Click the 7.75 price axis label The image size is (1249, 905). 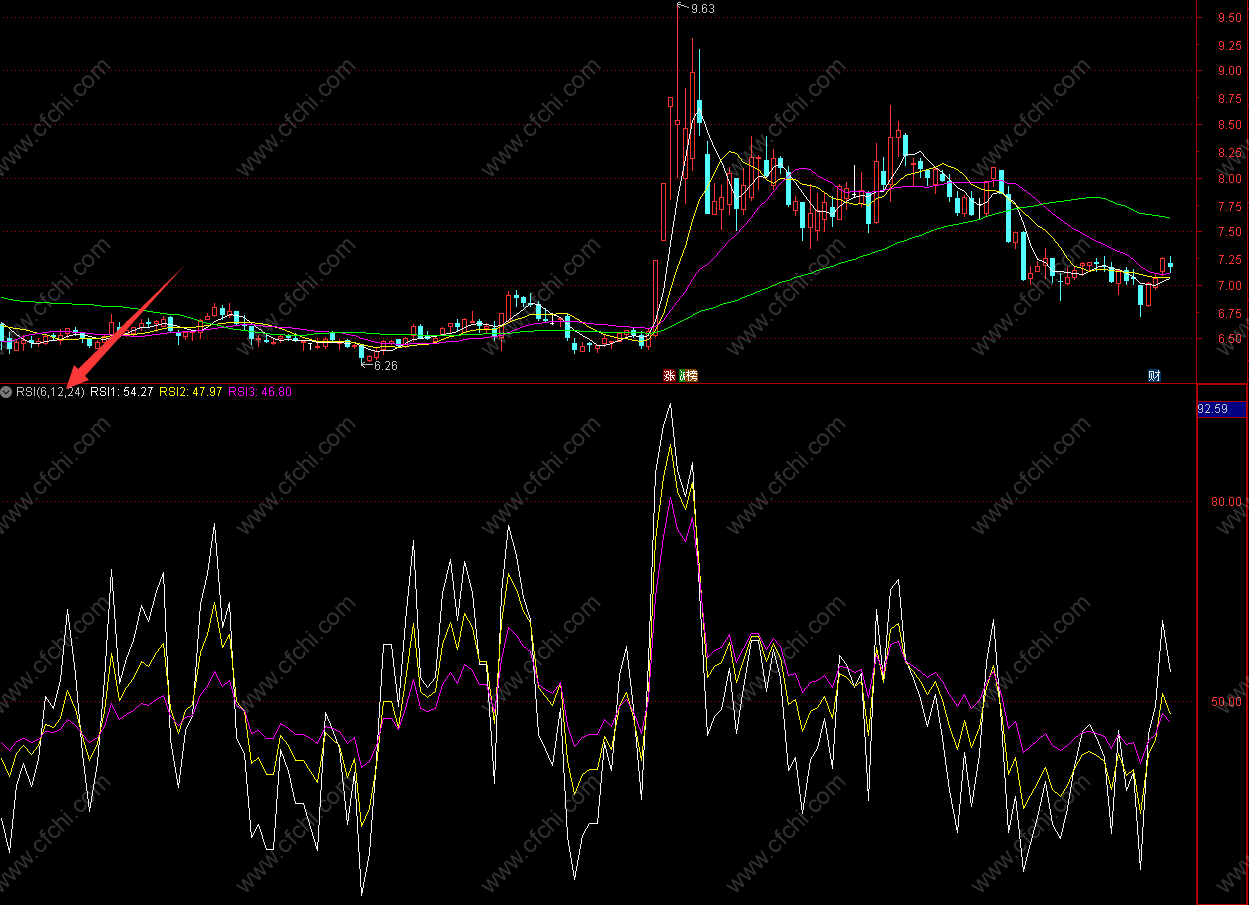point(1229,205)
